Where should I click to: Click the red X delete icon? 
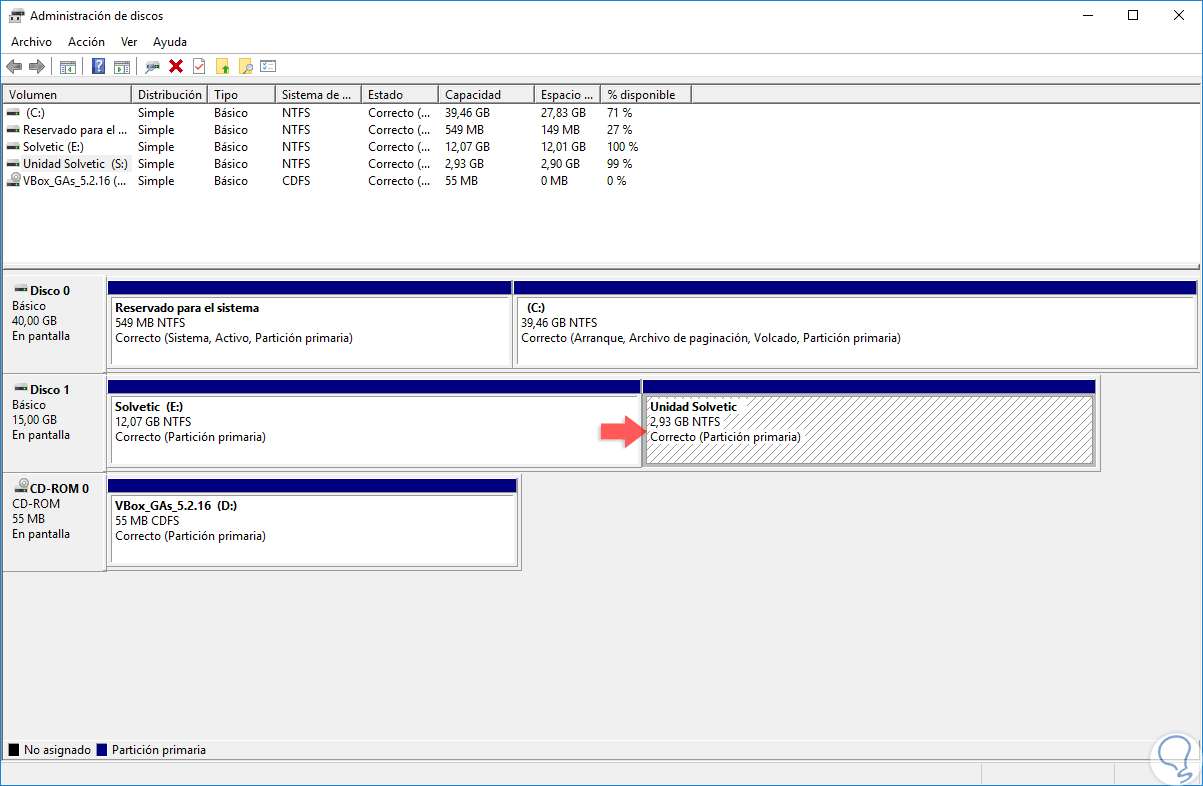[176, 67]
